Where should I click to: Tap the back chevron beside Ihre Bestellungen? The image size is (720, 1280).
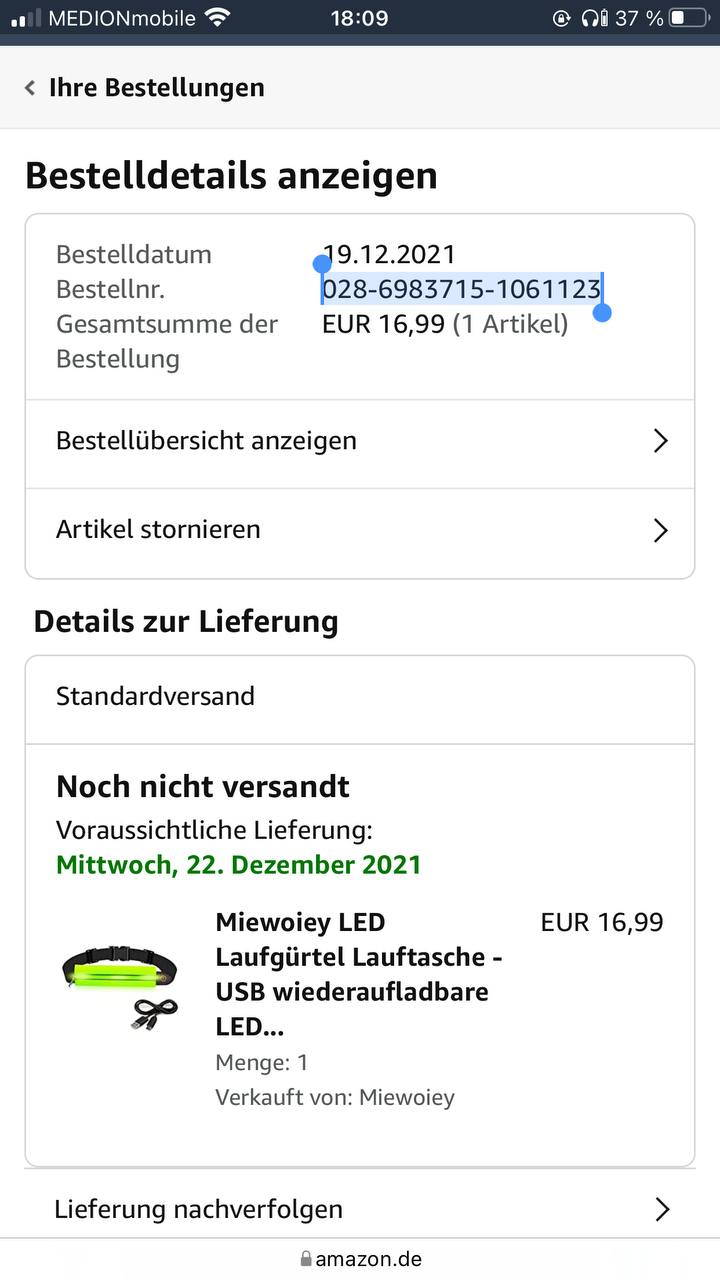point(30,88)
